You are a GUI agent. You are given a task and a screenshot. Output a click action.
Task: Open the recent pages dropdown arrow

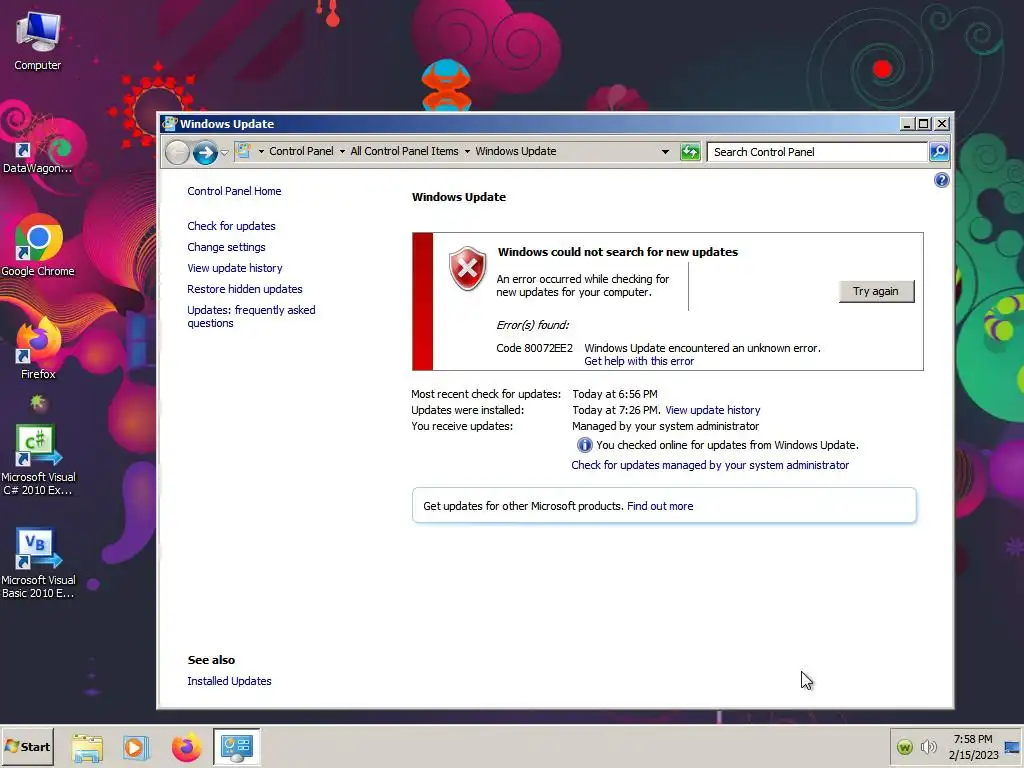pos(224,152)
